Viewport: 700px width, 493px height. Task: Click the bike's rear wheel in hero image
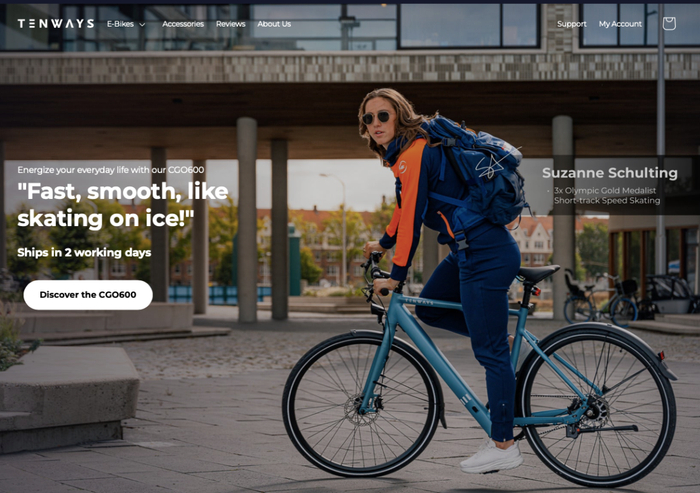(596, 405)
